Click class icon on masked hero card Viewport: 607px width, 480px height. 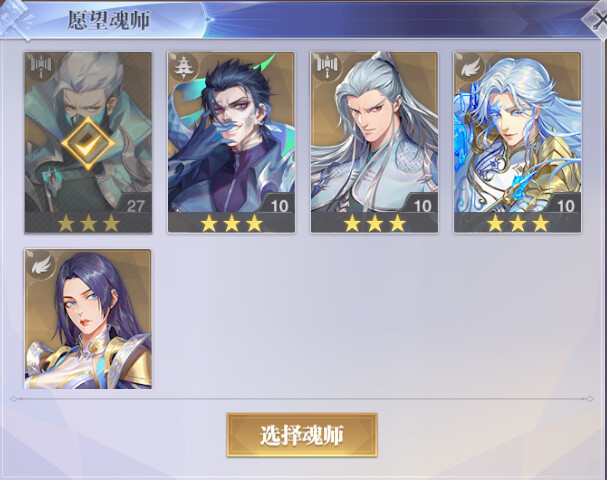pos(40,65)
